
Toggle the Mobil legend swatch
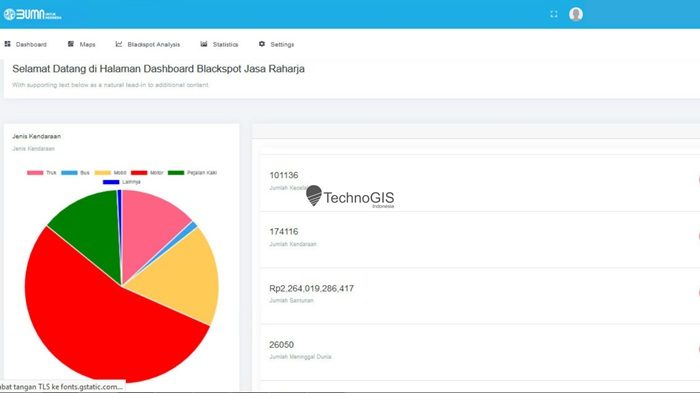[102, 172]
